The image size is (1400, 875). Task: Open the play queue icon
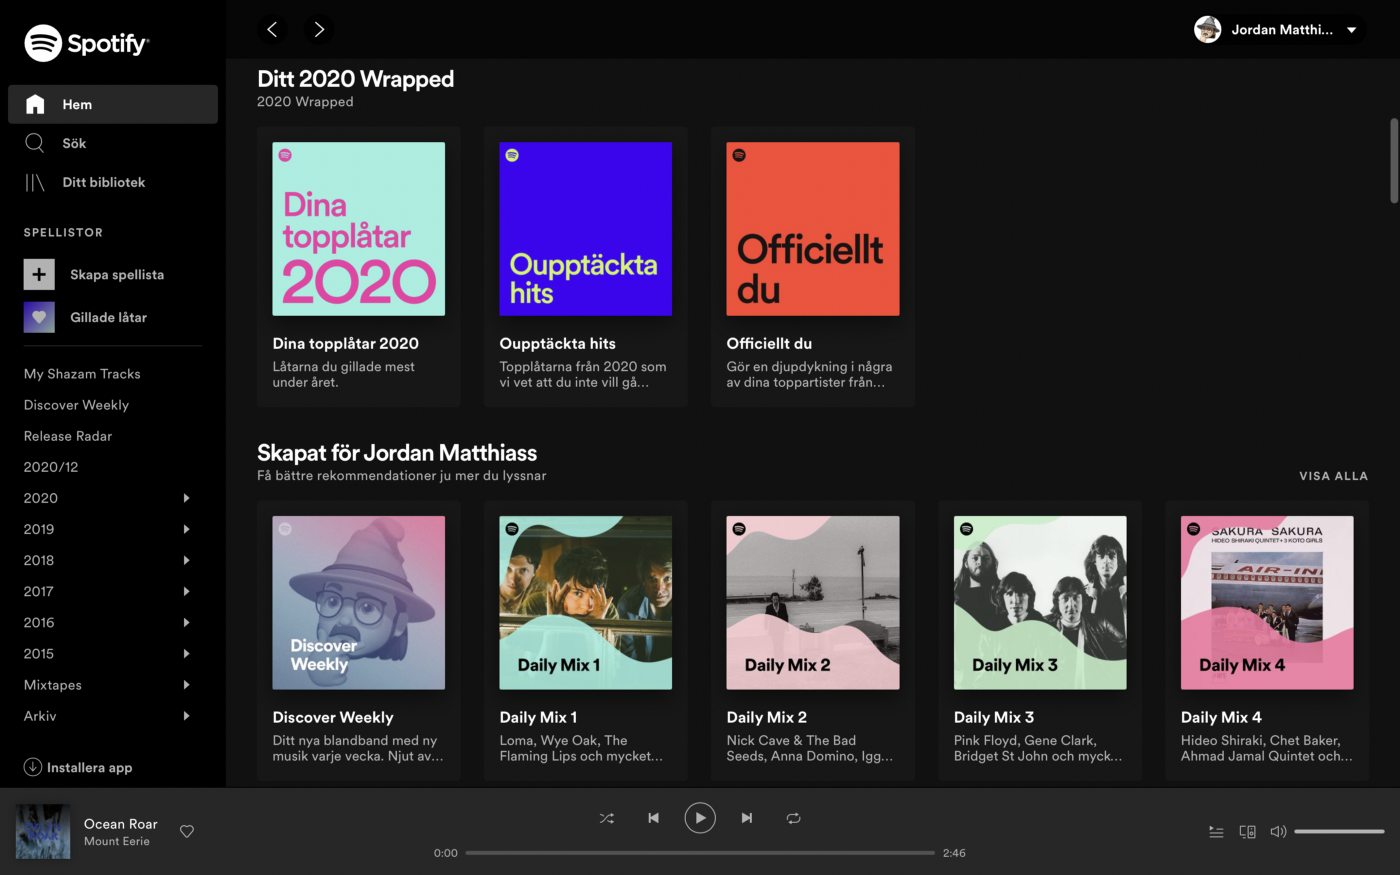coord(1215,831)
